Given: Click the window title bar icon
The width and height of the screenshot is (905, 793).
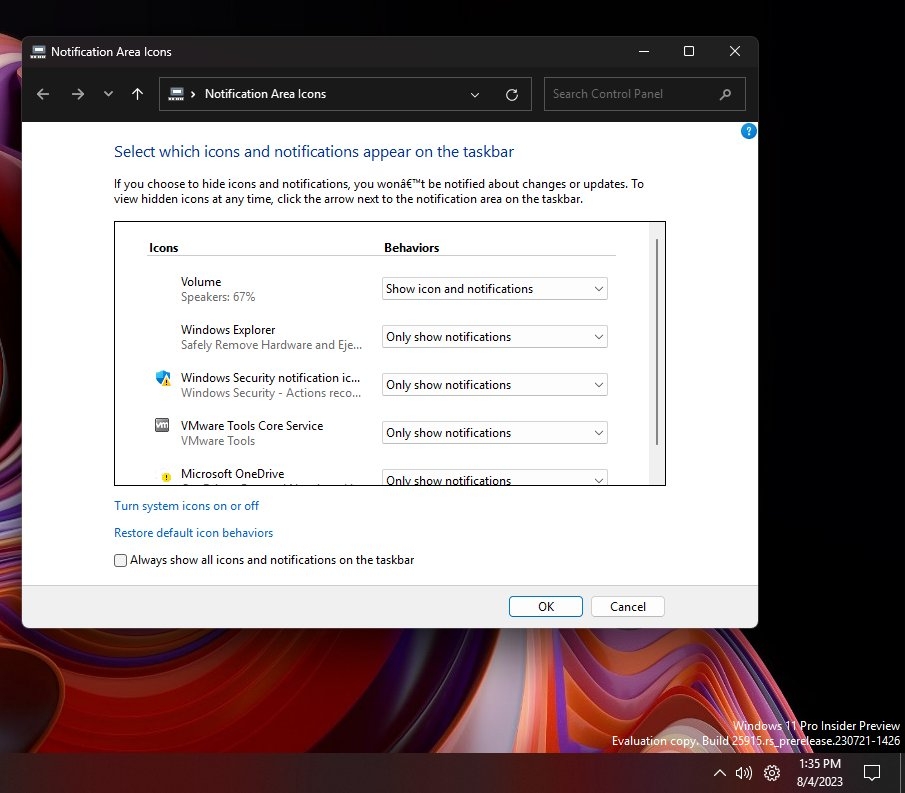Looking at the screenshot, I should coord(38,52).
